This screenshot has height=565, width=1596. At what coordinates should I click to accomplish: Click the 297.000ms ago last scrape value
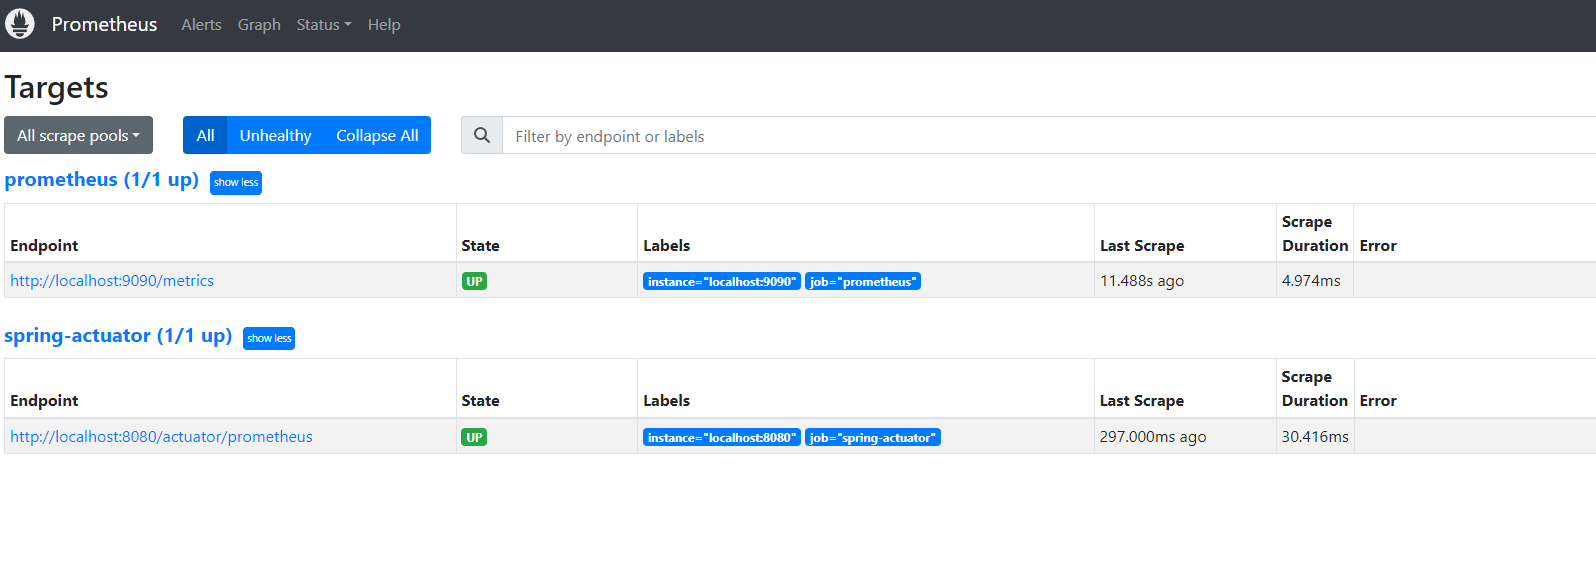tap(1153, 437)
